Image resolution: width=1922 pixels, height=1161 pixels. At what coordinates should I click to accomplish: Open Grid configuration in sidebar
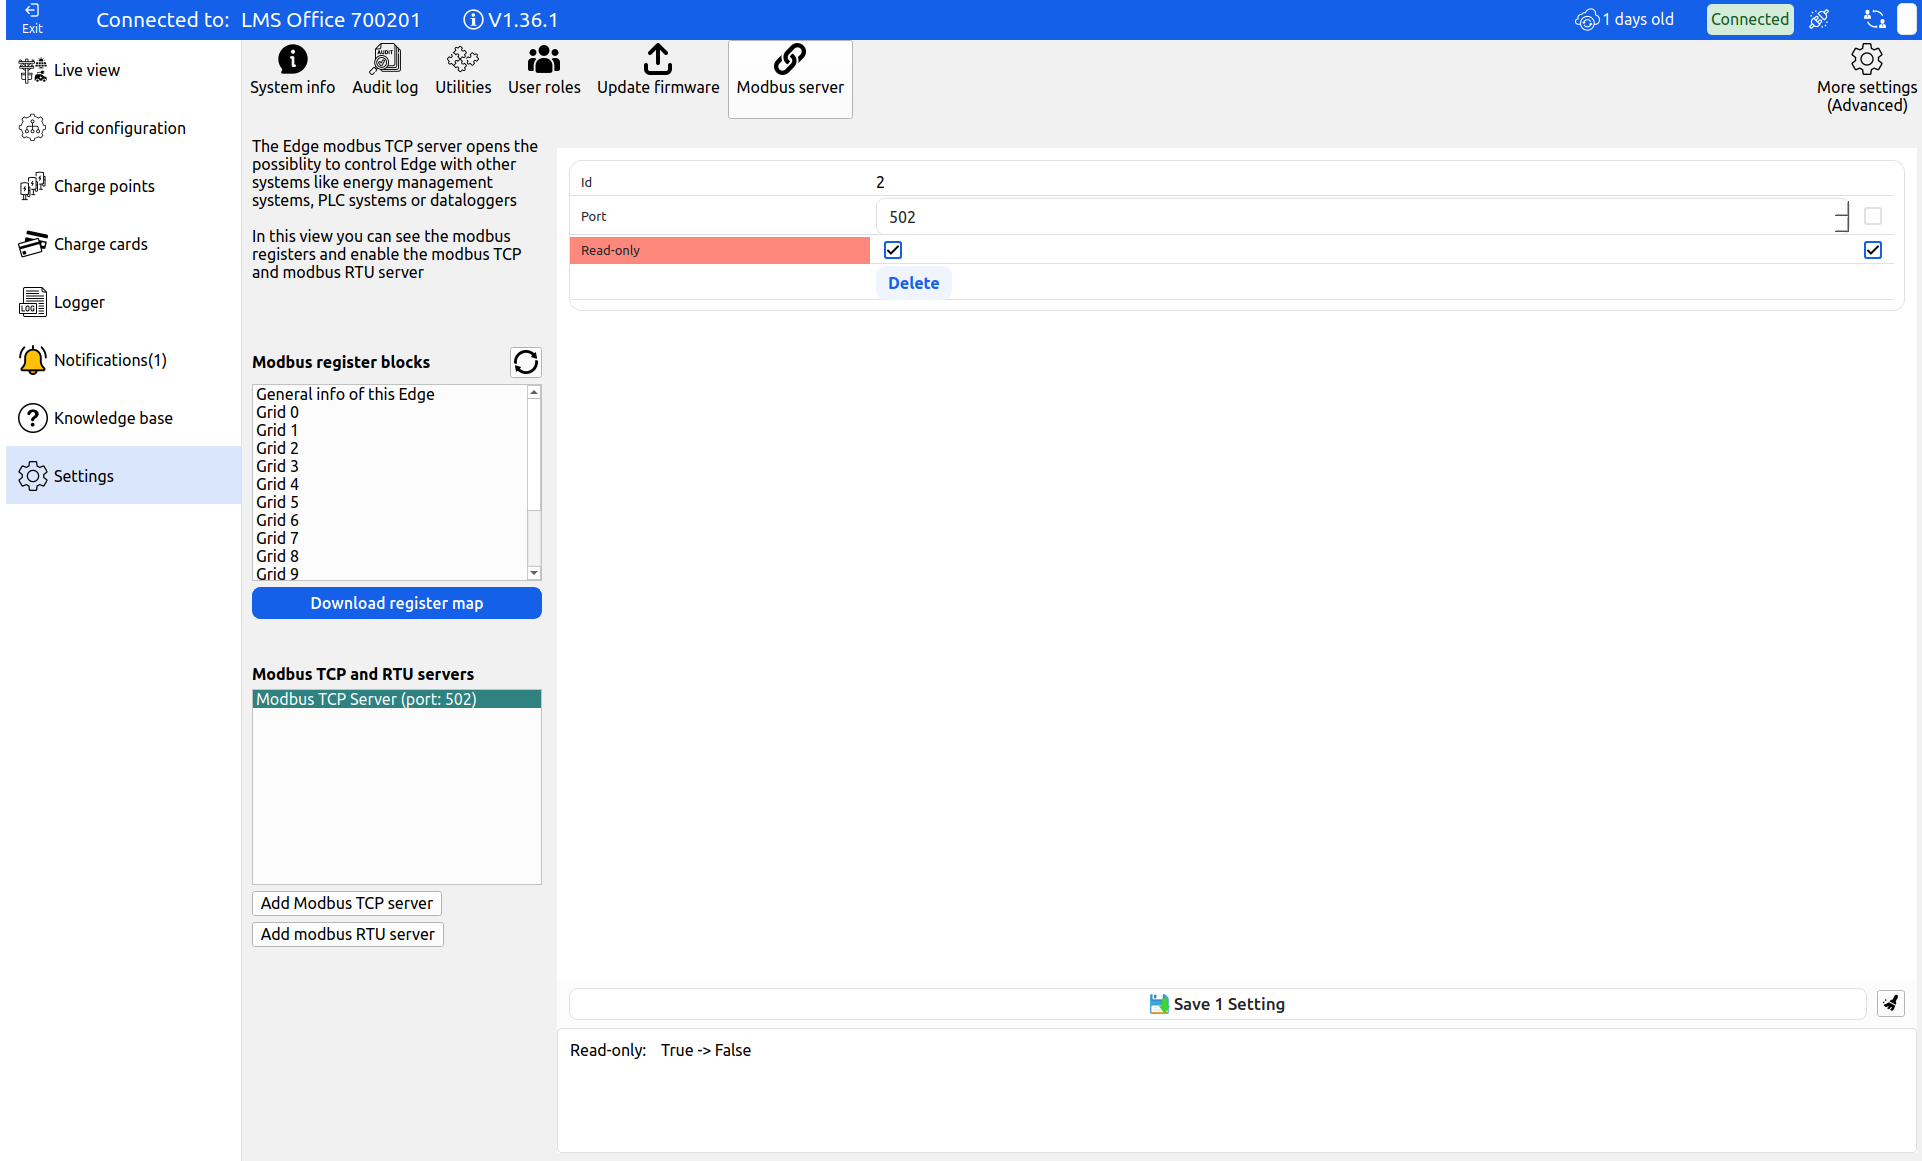124,128
